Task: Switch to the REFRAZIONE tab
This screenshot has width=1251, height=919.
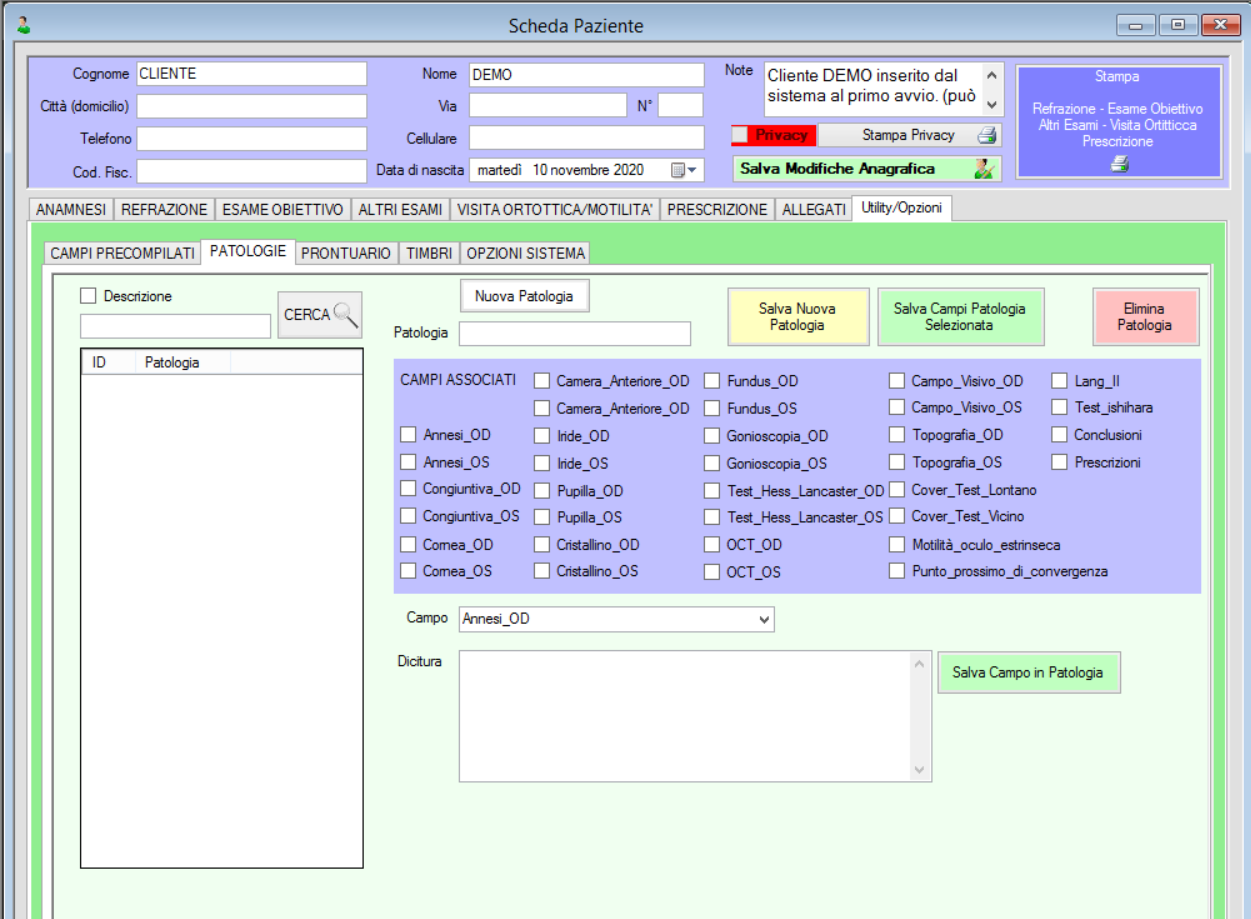Action: [164, 209]
